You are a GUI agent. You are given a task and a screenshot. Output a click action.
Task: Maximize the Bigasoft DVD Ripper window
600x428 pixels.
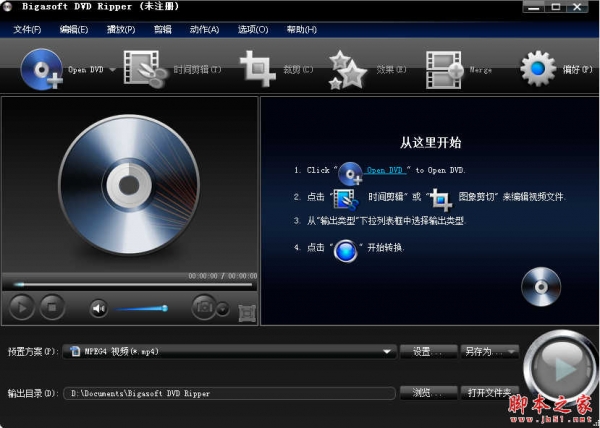click(x=556, y=7)
